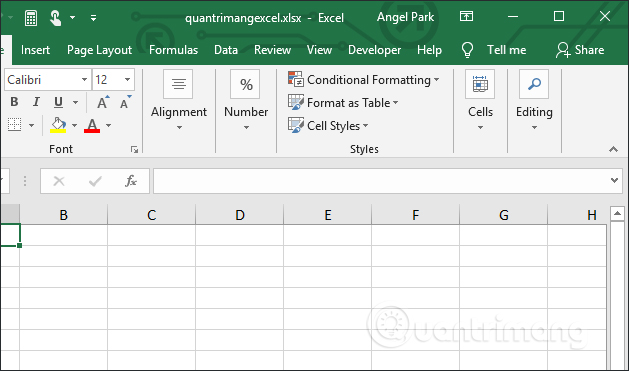Select column D header

[239, 215]
